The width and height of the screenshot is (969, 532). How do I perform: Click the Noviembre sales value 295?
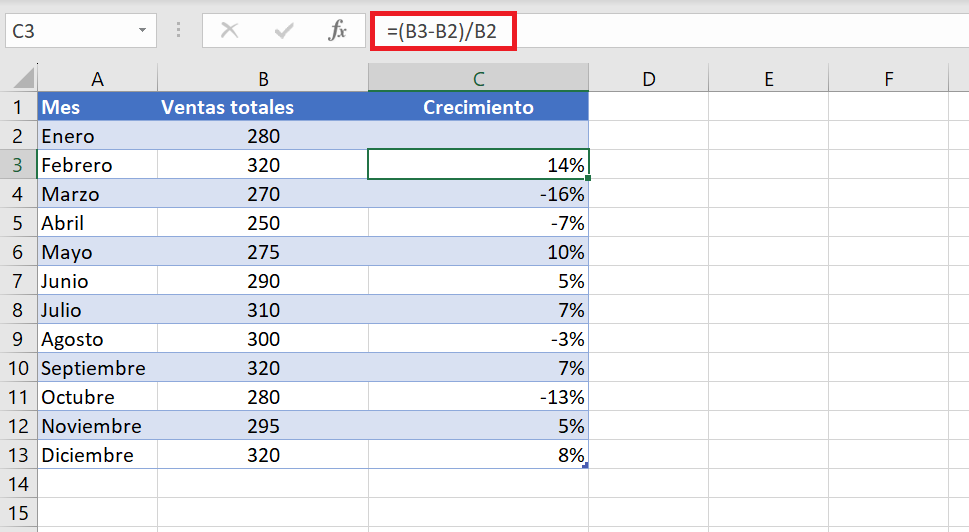click(263, 426)
